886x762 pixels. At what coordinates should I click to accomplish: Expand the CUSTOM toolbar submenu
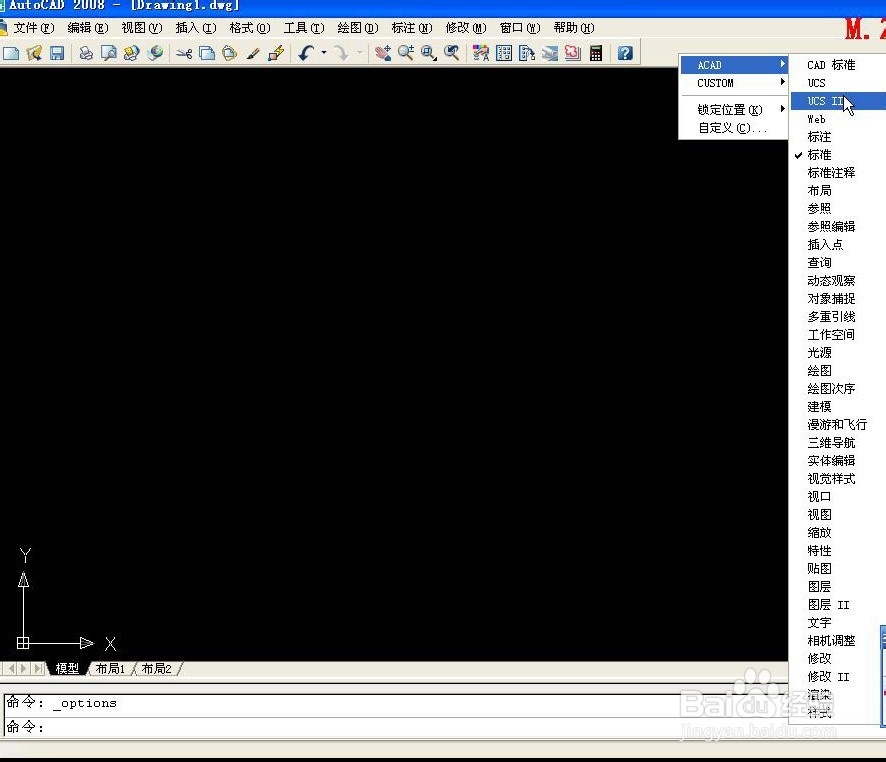tap(733, 83)
